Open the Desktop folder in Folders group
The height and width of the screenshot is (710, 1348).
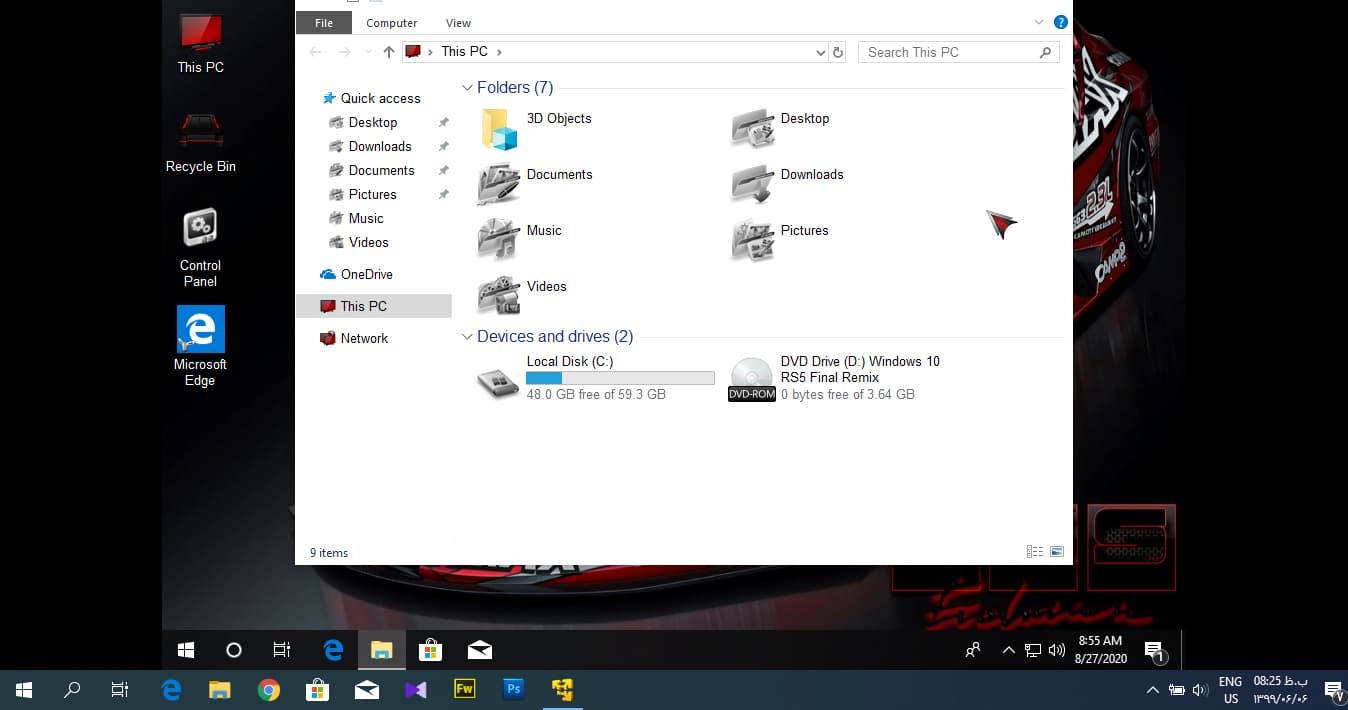pos(753,129)
